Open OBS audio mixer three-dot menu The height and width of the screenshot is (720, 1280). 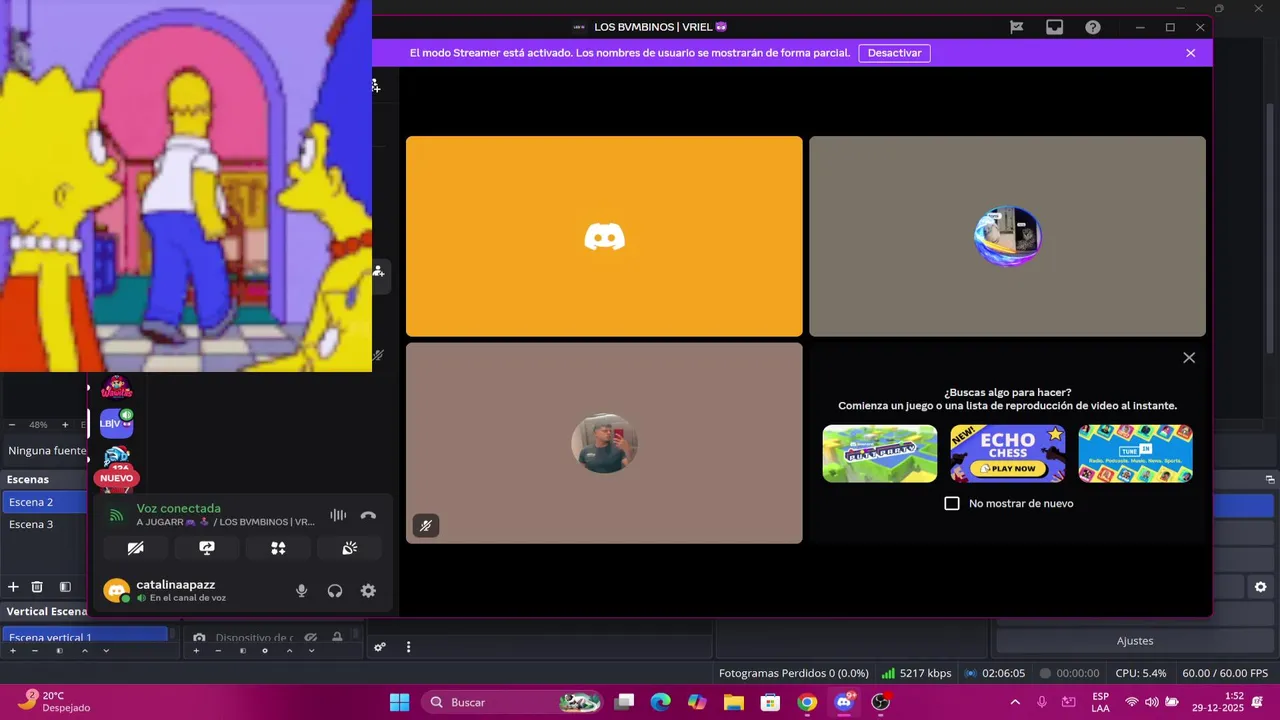408,647
